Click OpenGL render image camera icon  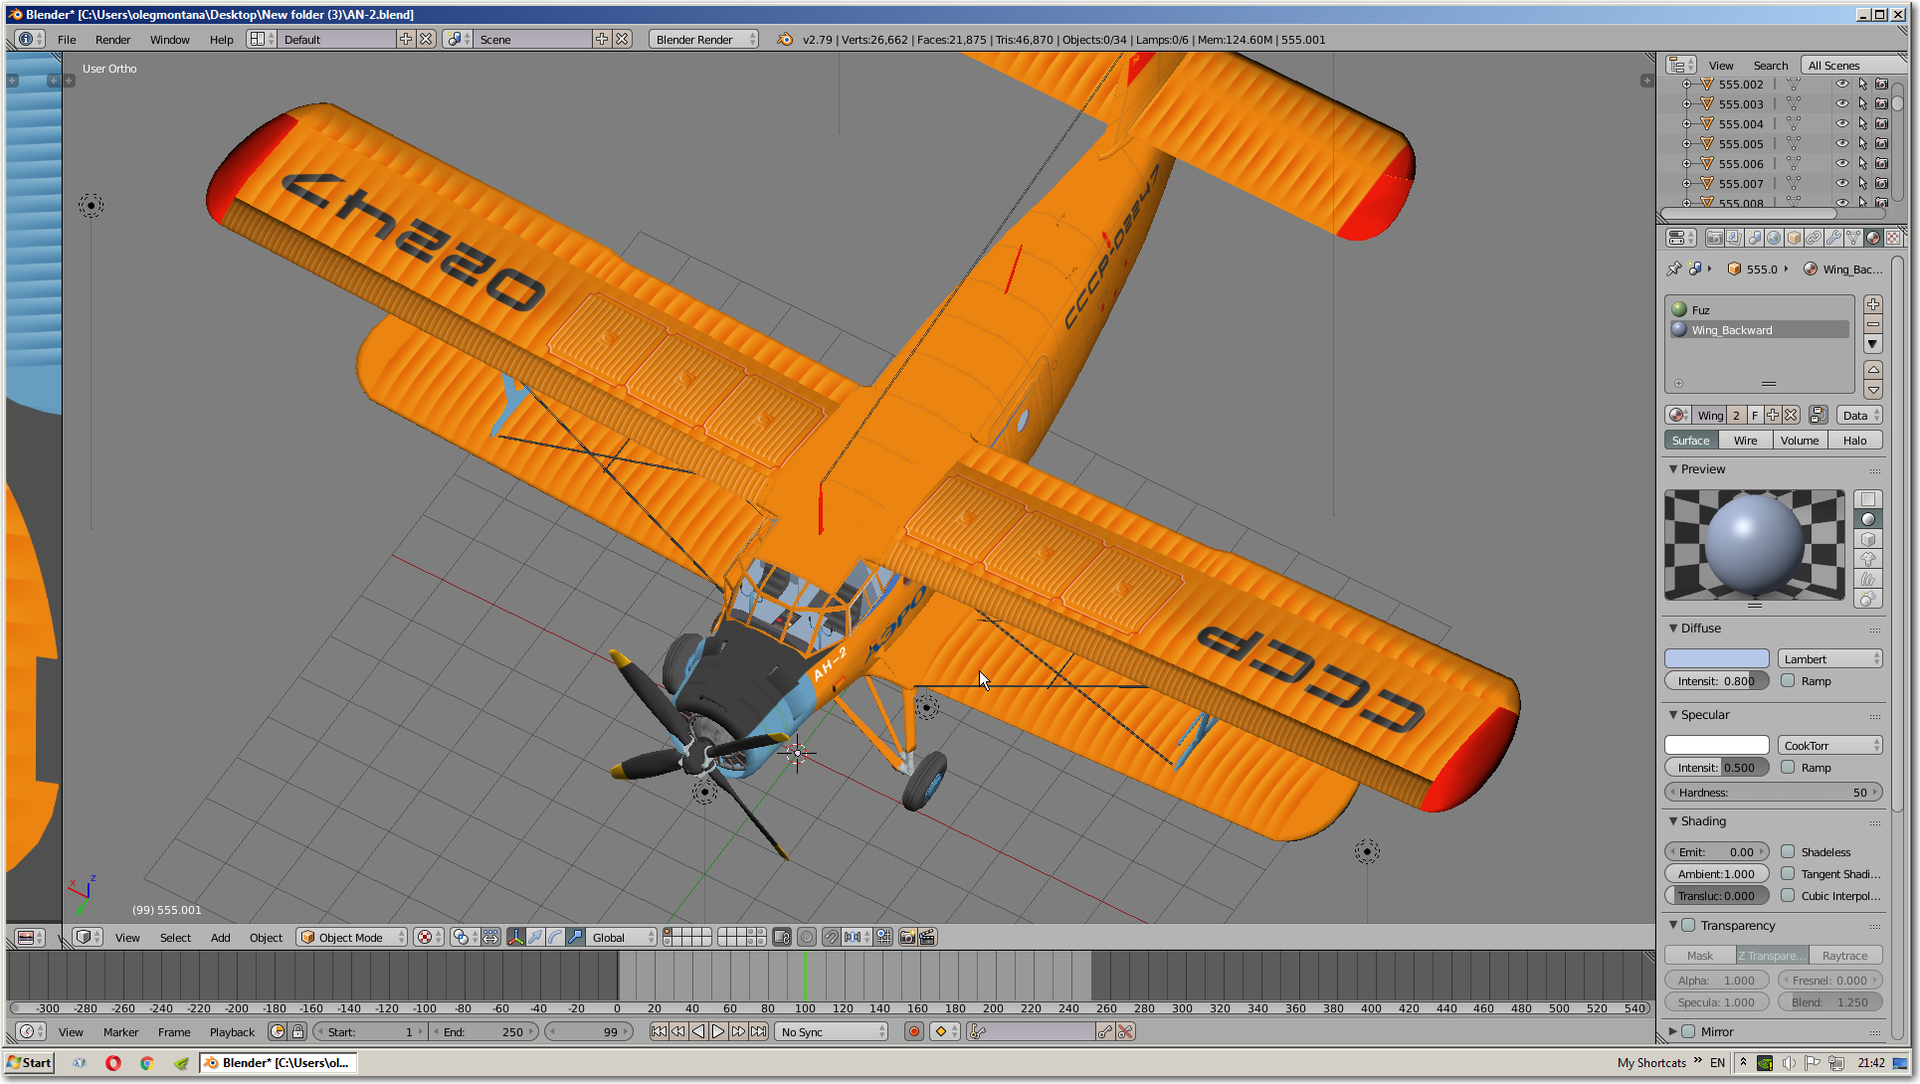[x=907, y=937]
